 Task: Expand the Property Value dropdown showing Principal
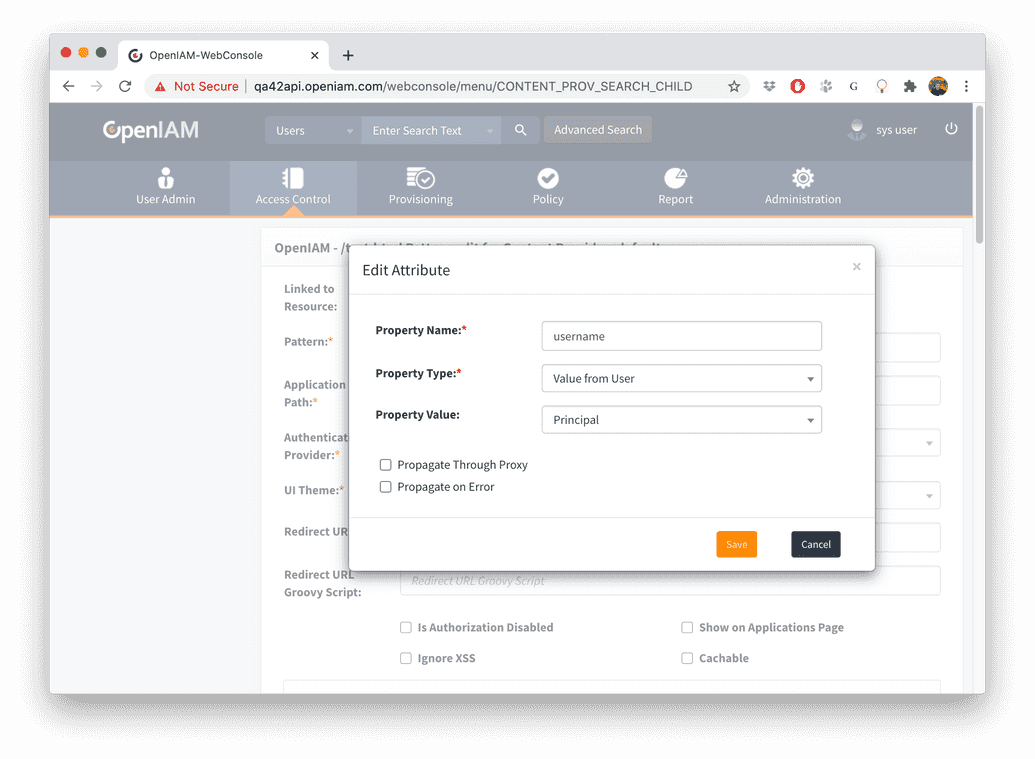pos(681,419)
